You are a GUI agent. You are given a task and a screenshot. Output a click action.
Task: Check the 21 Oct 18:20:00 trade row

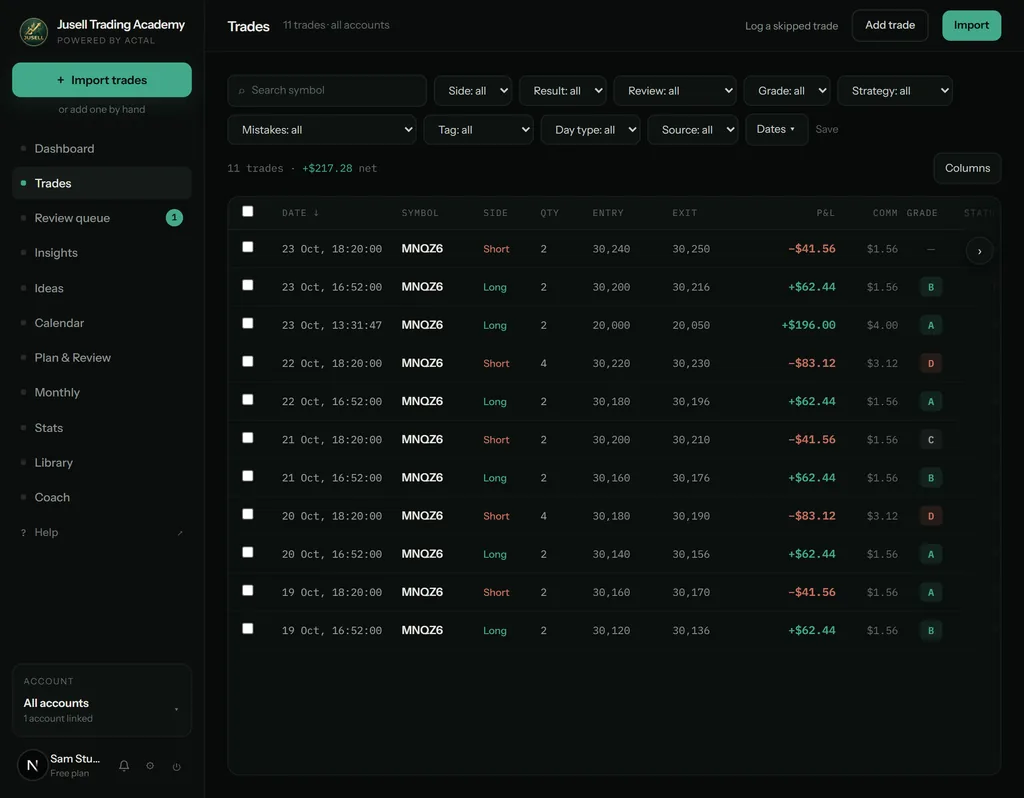(248, 438)
